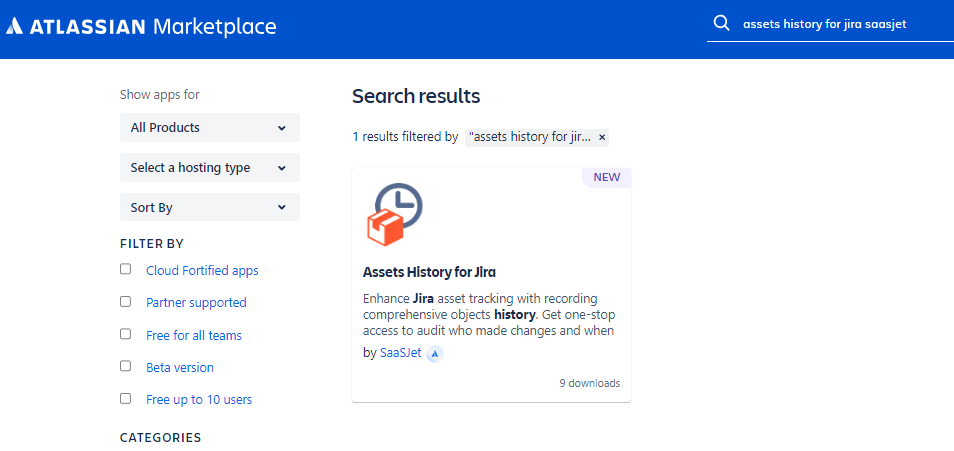This screenshot has width=954, height=451.
Task: Click the search magnifier icon
Action: point(721,23)
